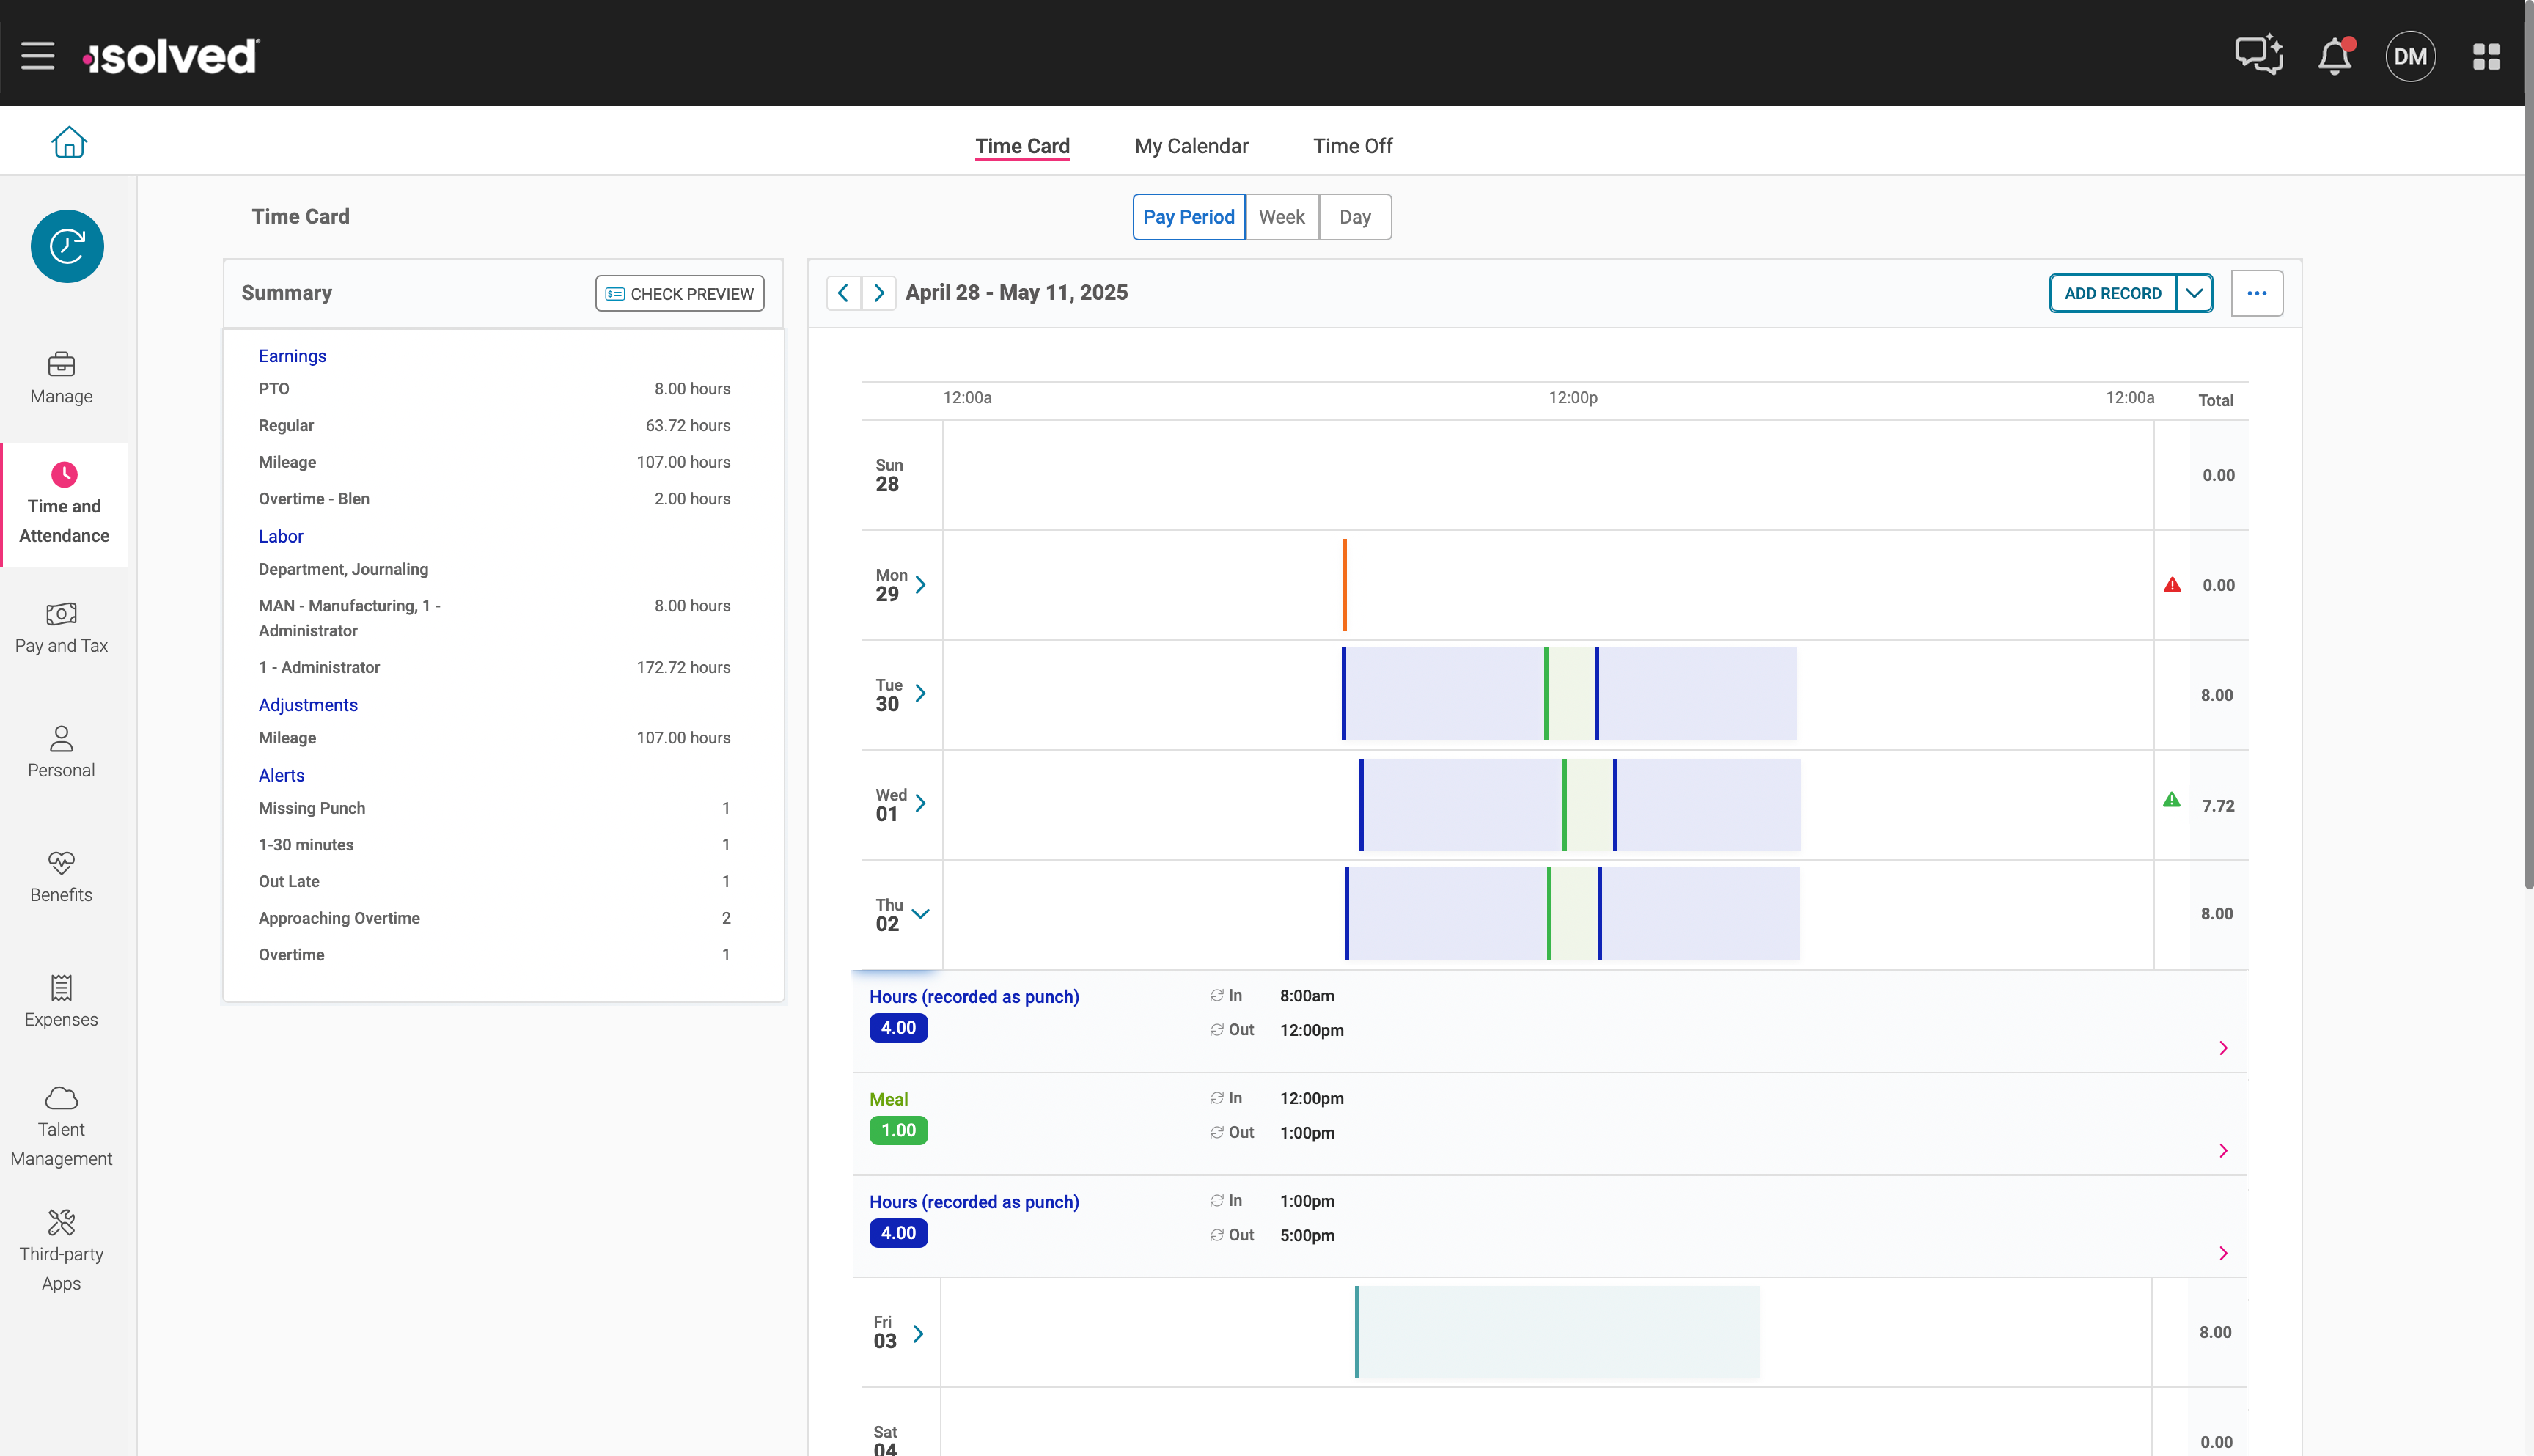Open the chat assistant icon
Image resolution: width=2534 pixels, height=1456 pixels.
point(2258,55)
